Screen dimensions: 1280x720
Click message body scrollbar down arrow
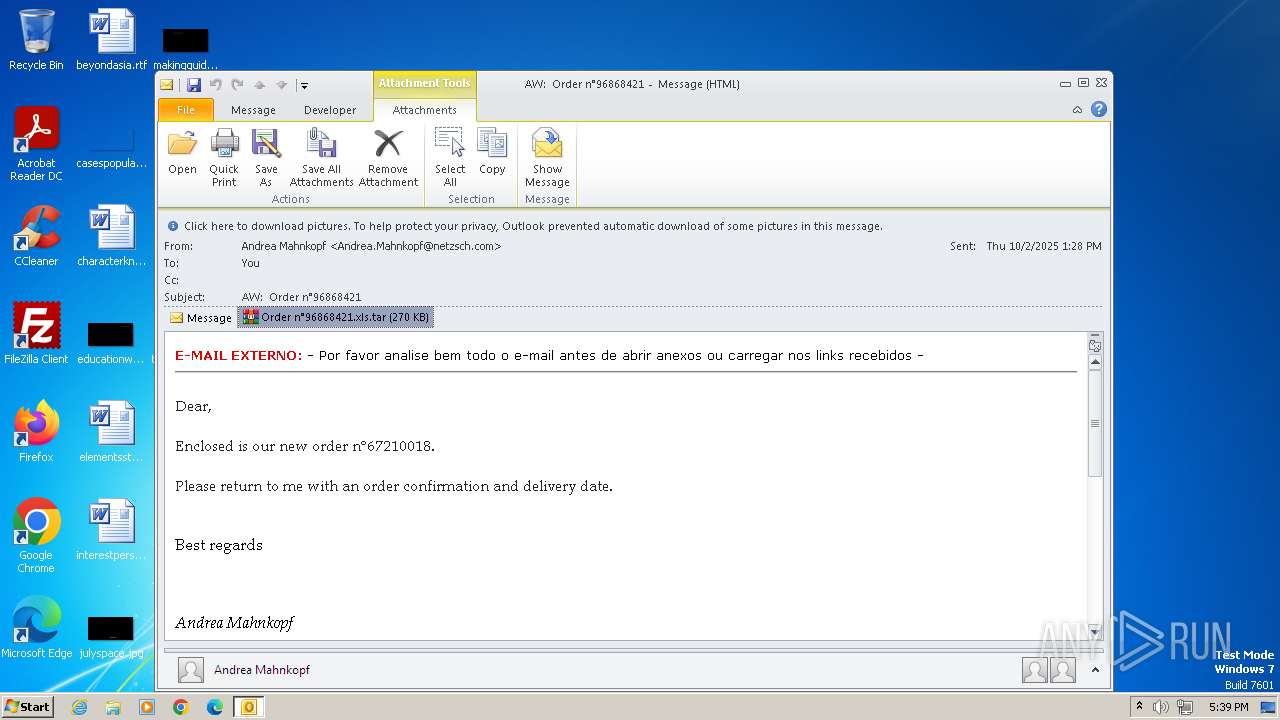(1095, 632)
